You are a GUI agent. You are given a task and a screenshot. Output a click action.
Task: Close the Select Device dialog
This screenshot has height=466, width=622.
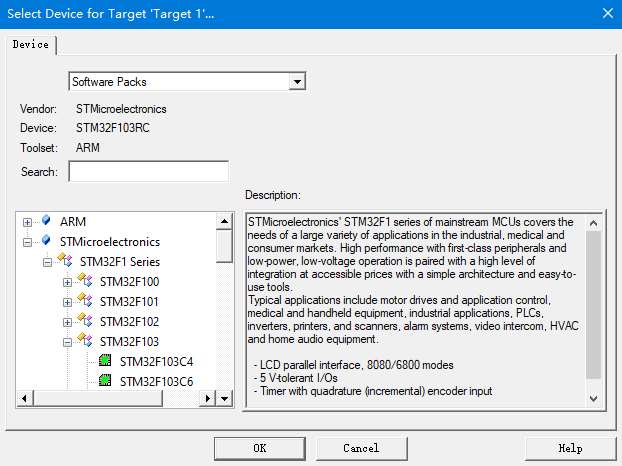point(608,13)
